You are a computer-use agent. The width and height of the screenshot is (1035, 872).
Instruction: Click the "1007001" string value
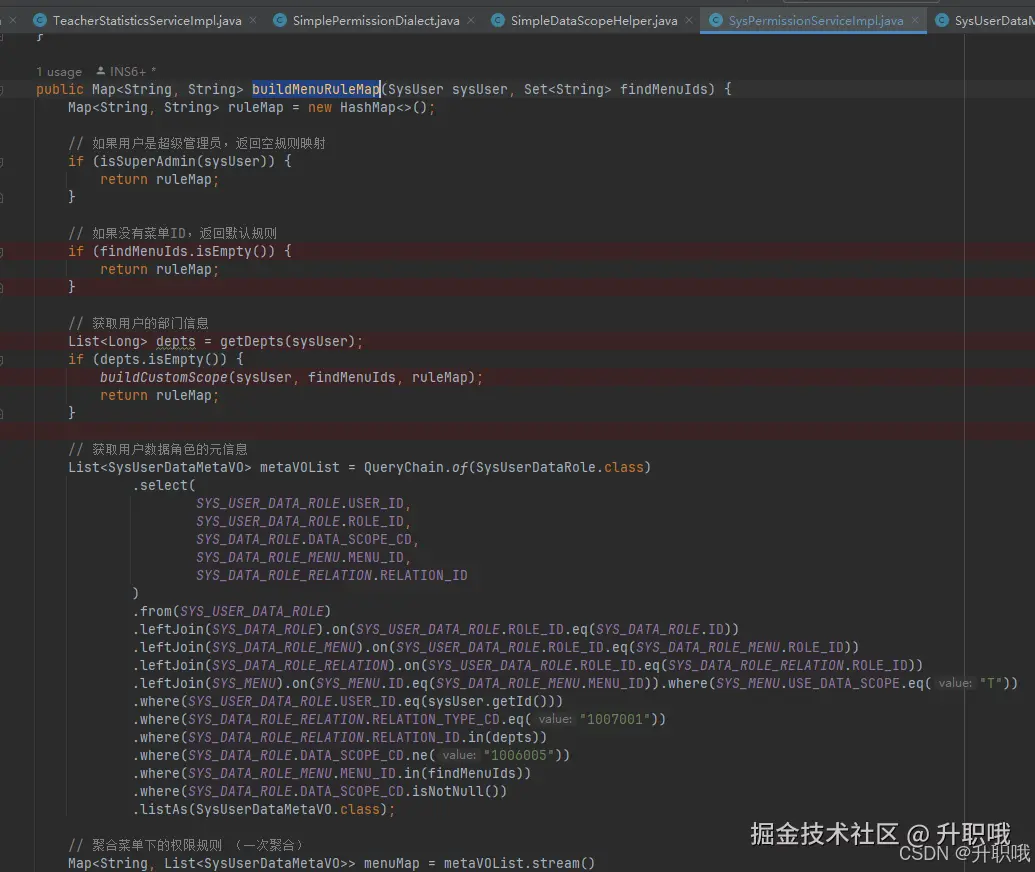[615, 720]
